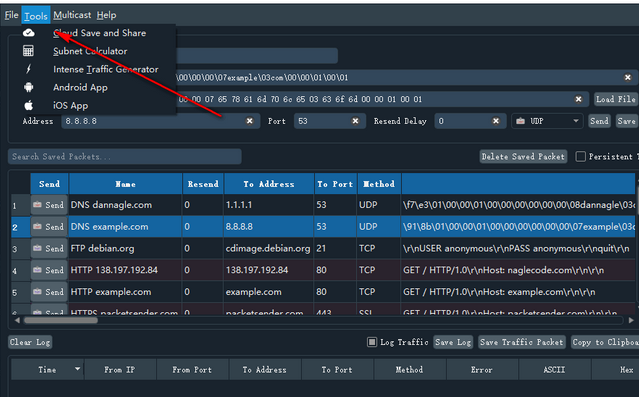Click the From IP log column header
The height and width of the screenshot is (397, 639).
(x=119, y=370)
